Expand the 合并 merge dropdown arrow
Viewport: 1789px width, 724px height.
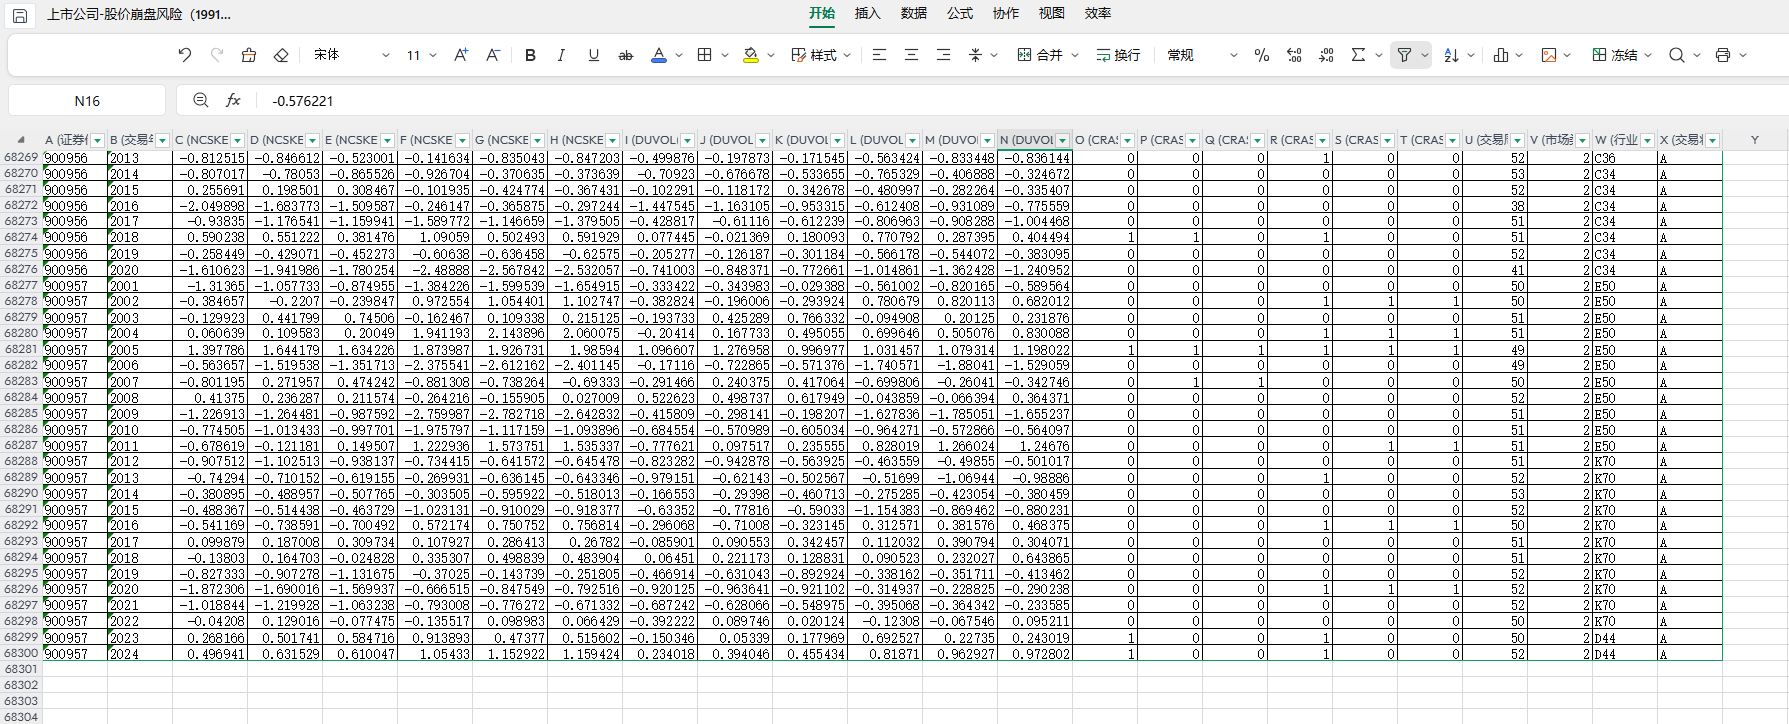[1075, 55]
